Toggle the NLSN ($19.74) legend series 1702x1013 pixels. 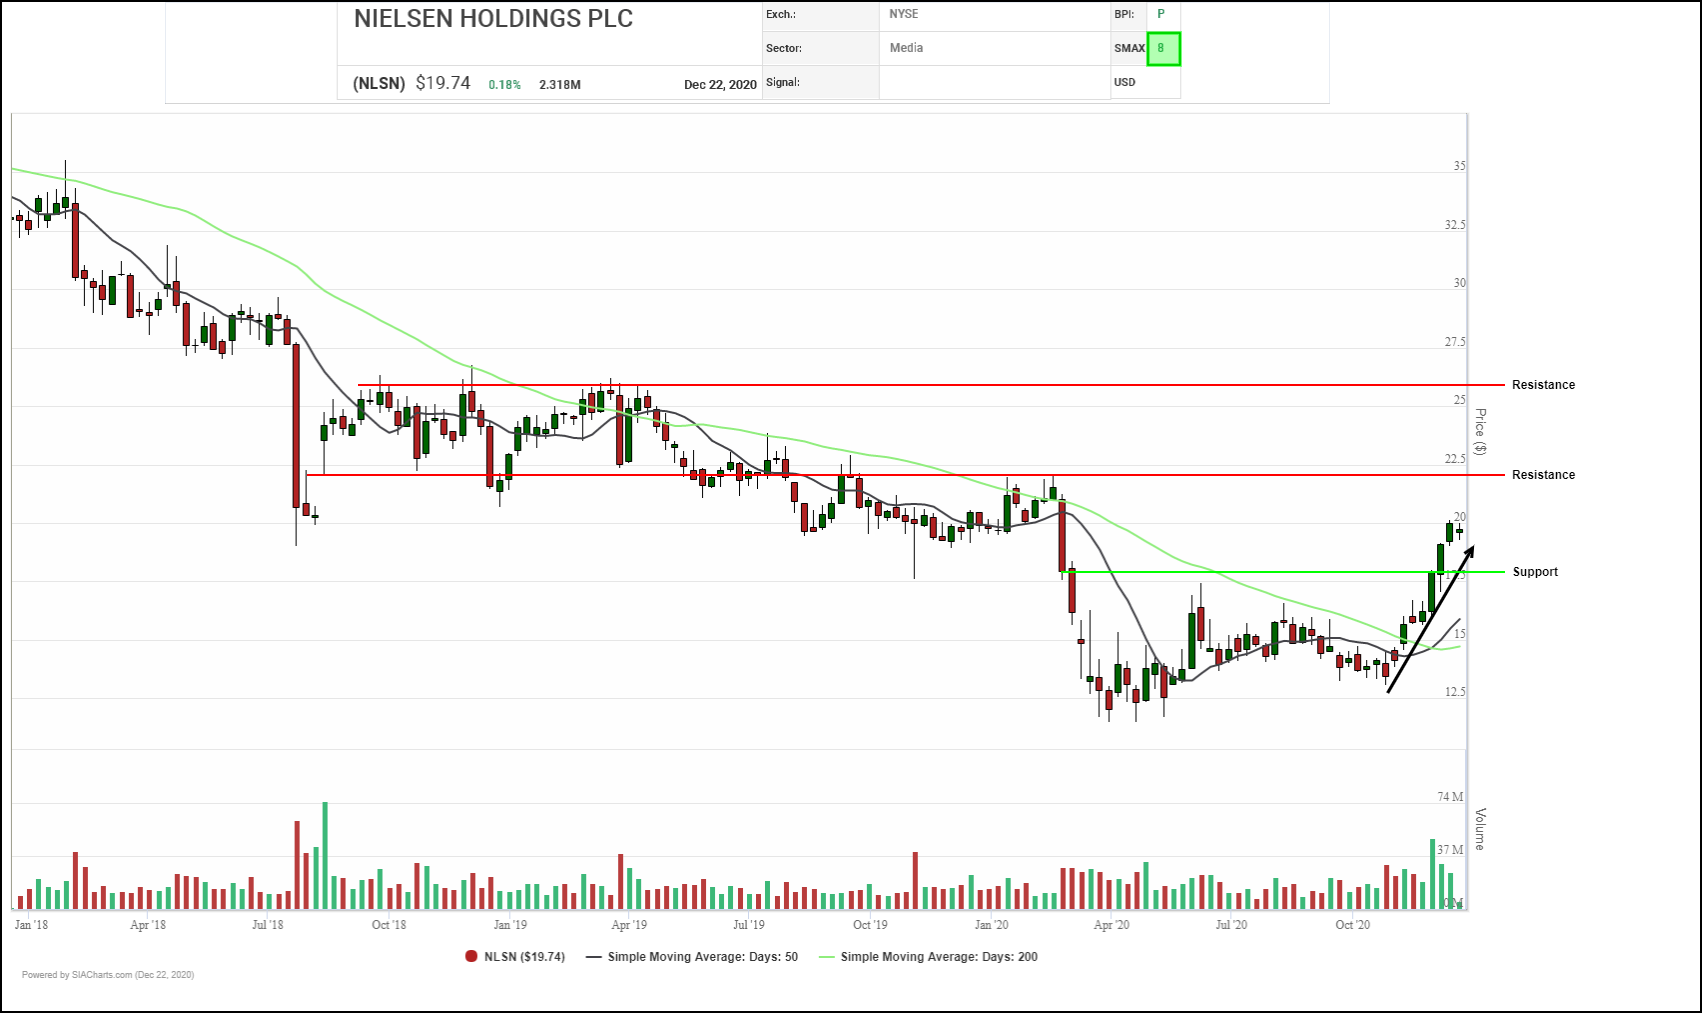coord(524,957)
